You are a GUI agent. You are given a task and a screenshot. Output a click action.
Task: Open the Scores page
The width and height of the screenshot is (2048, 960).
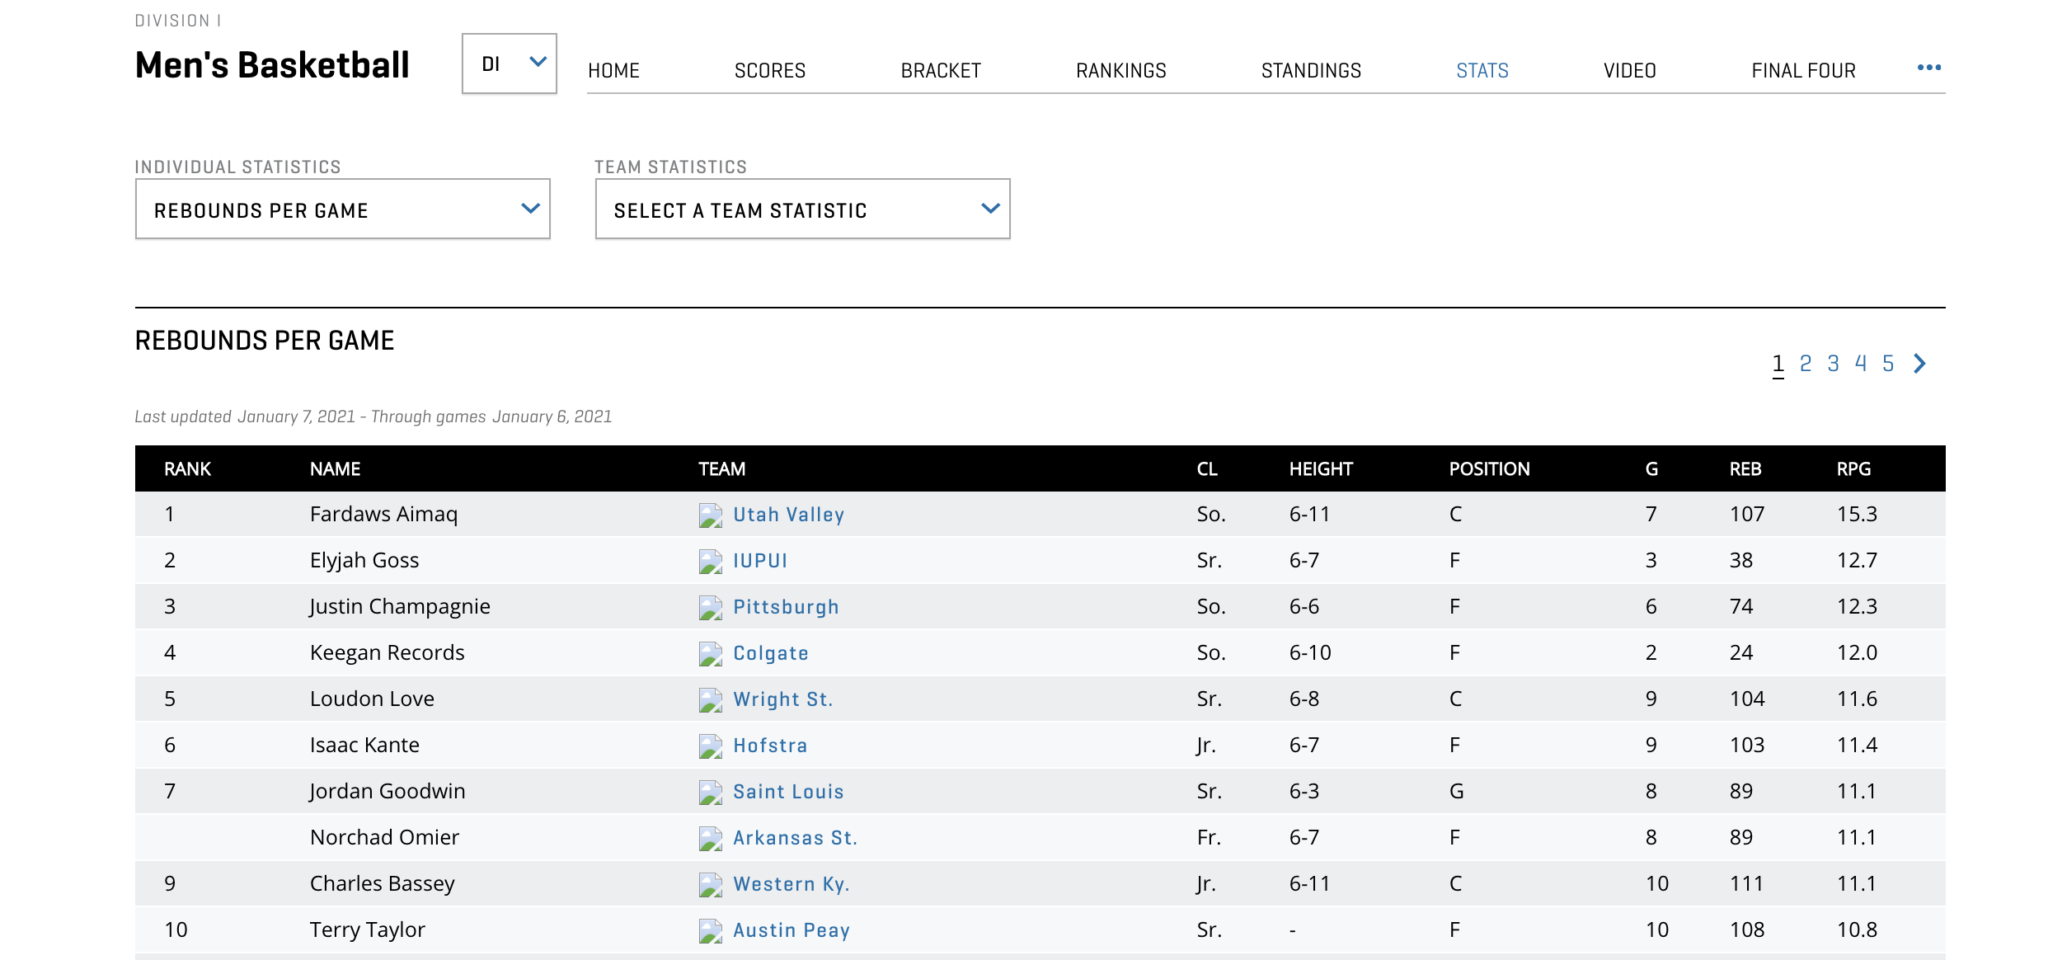[x=770, y=70]
